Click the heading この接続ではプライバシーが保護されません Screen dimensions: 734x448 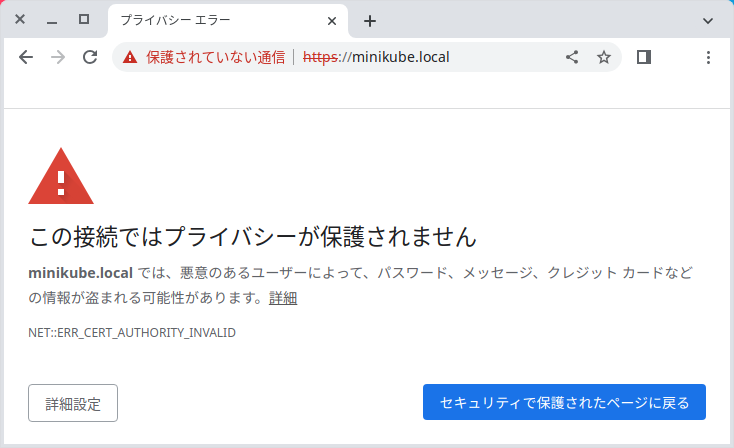pyautogui.click(x=253, y=236)
